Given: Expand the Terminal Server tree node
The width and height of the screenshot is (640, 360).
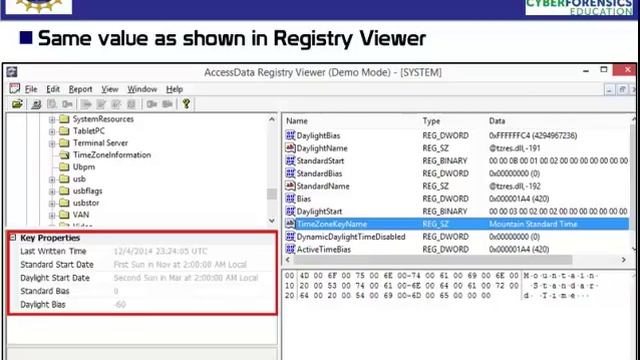Looking at the screenshot, I should tap(52, 144).
